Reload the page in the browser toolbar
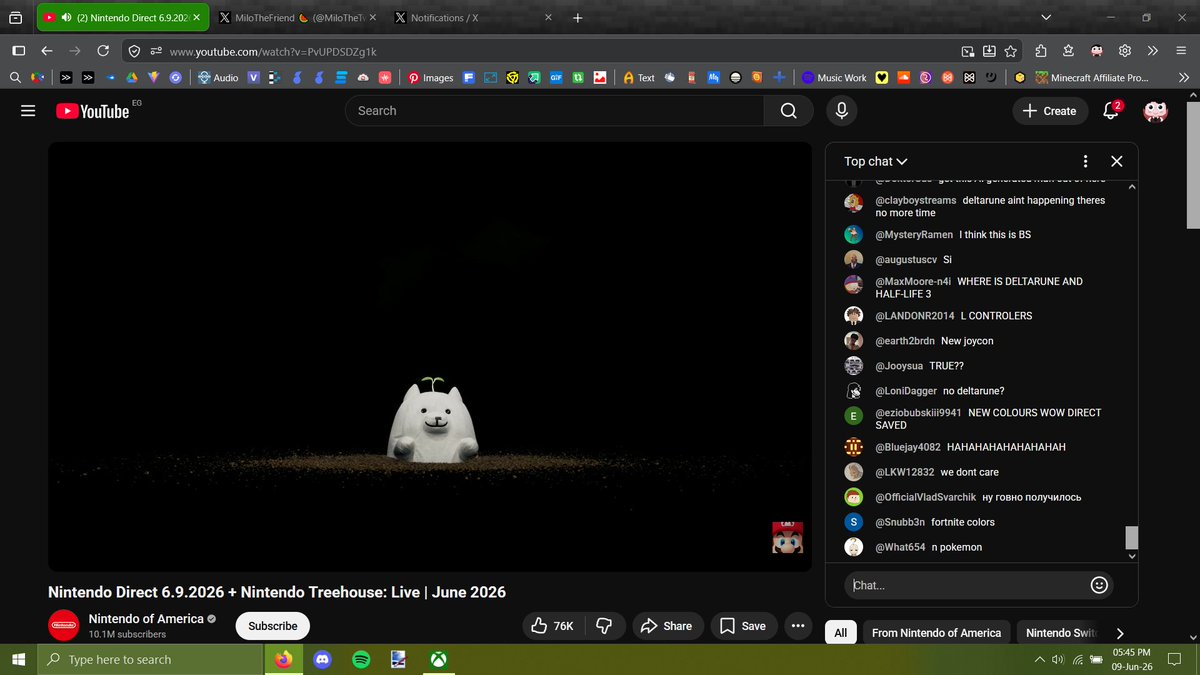The height and width of the screenshot is (675, 1200). pyautogui.click(x=103, y=51)
